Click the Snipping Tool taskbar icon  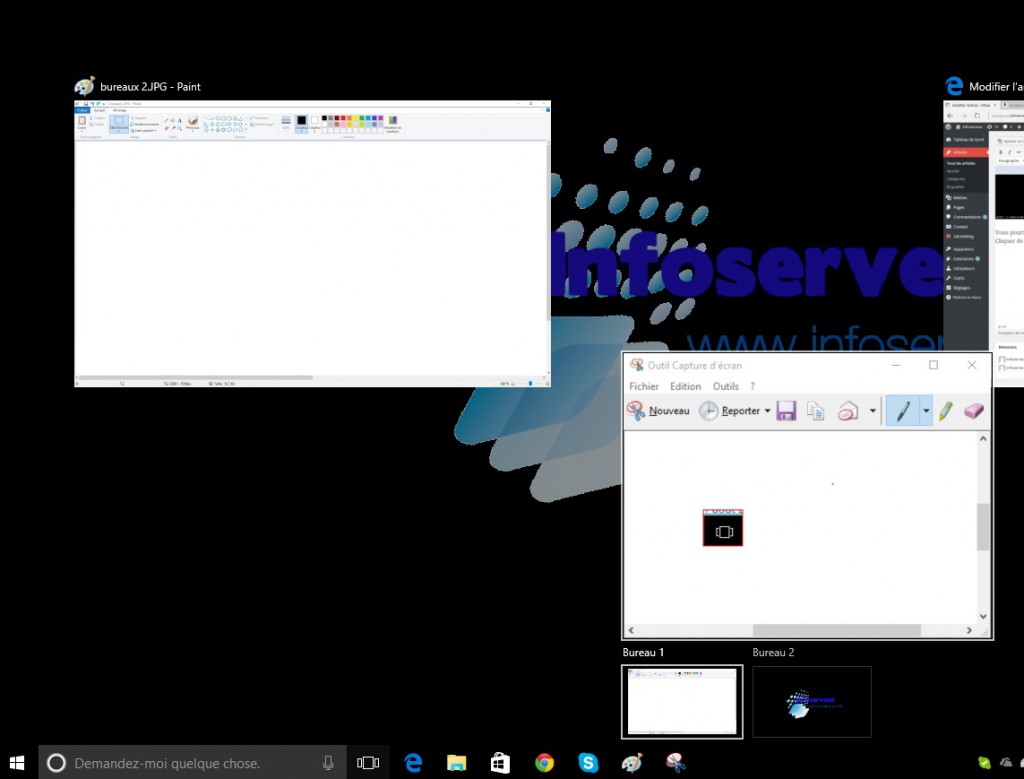pos(675,763)
